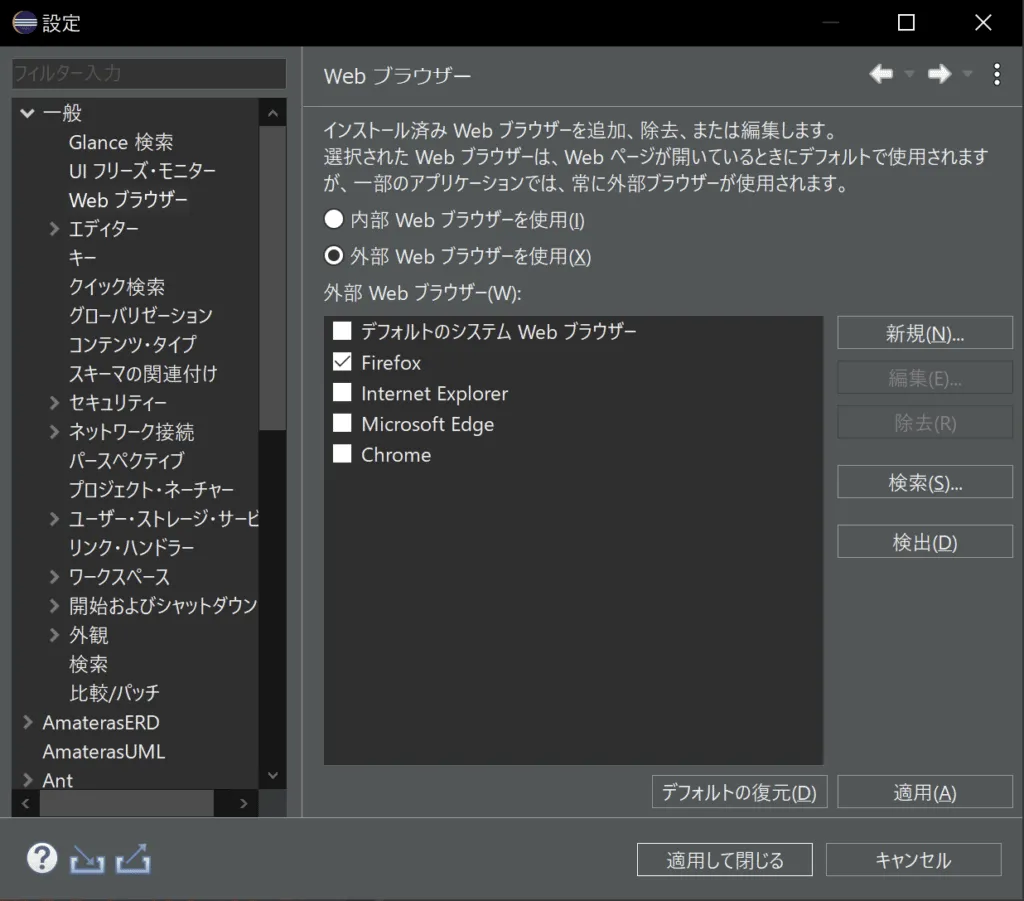The height and width of the screenshot is (901, 1024).
Task: Select キー in the tree
Action: point(82,258)
